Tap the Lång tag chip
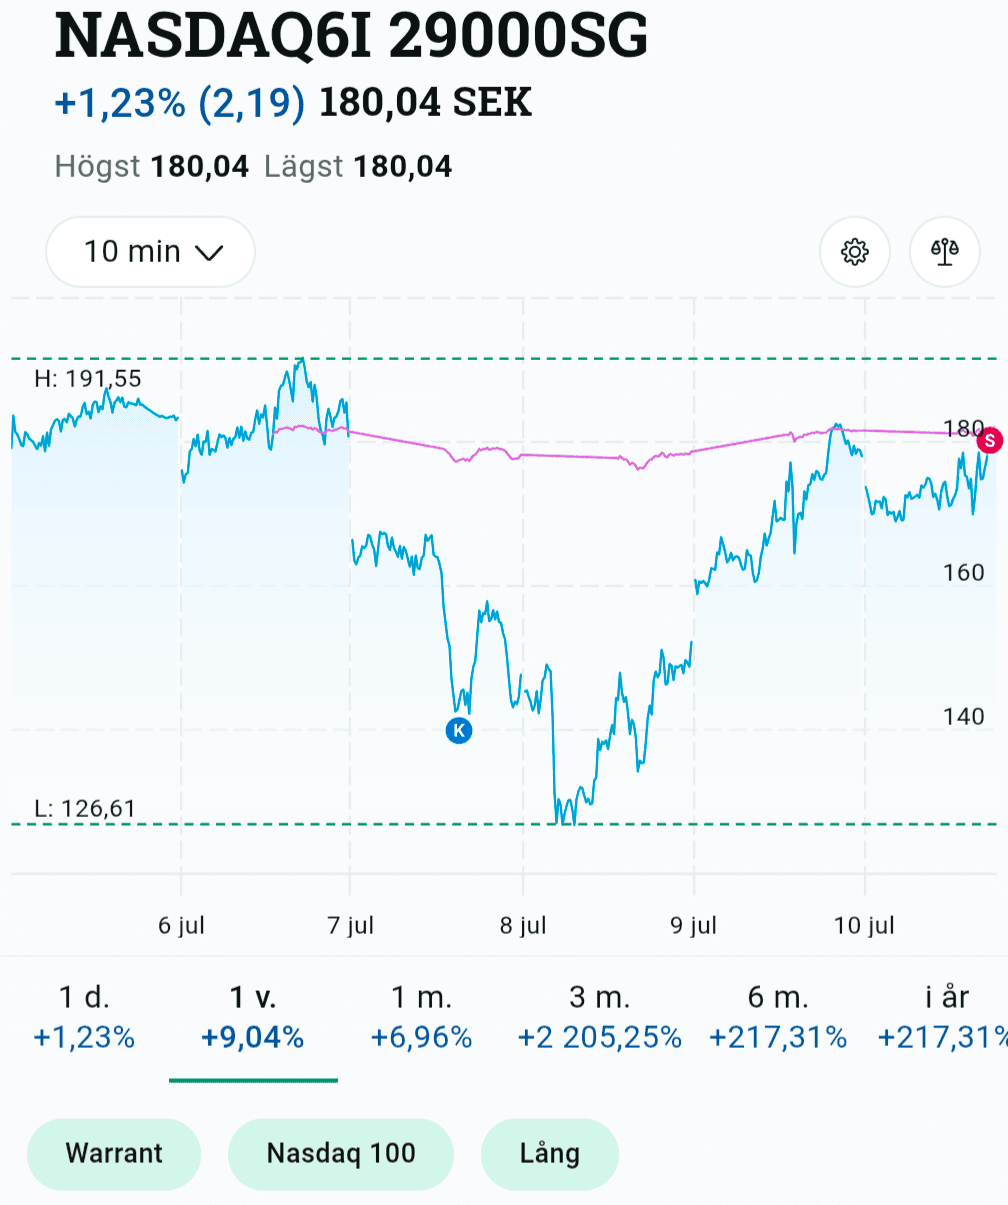 (x=550, y=1154)
